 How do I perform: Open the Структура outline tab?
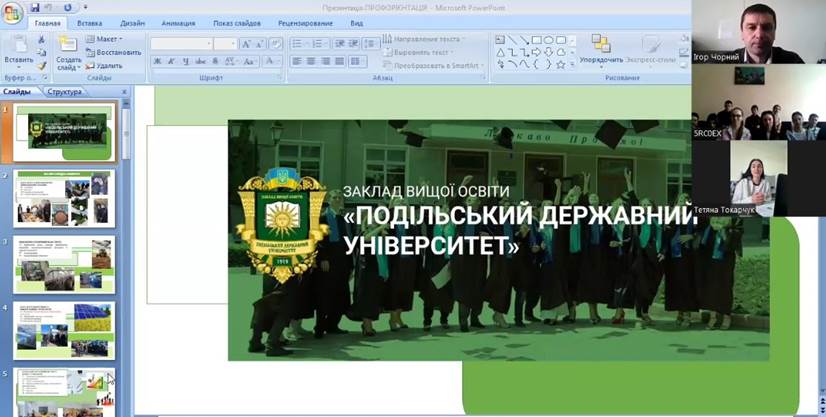pyautogui.click(x=64, y=92)
